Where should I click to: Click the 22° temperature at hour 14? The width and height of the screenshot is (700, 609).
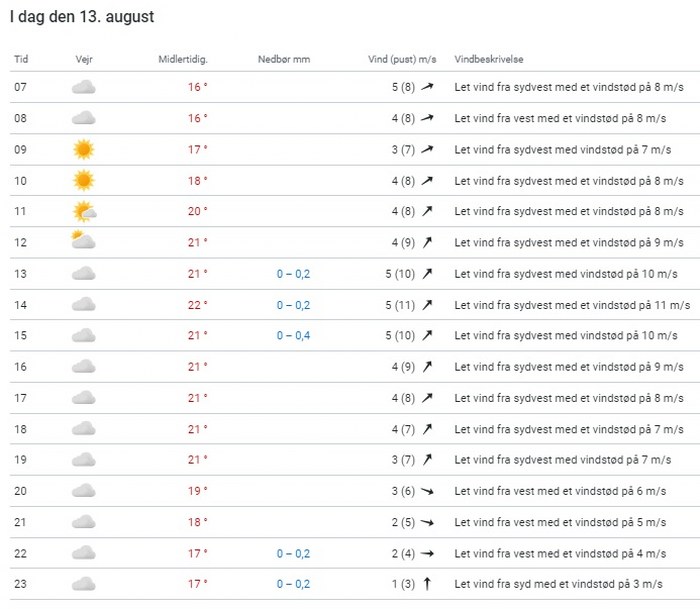197,305
